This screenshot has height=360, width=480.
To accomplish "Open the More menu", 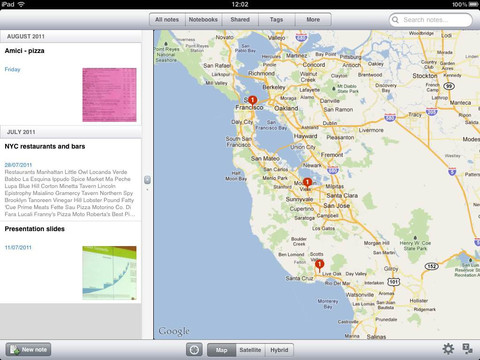I will 313,20.
